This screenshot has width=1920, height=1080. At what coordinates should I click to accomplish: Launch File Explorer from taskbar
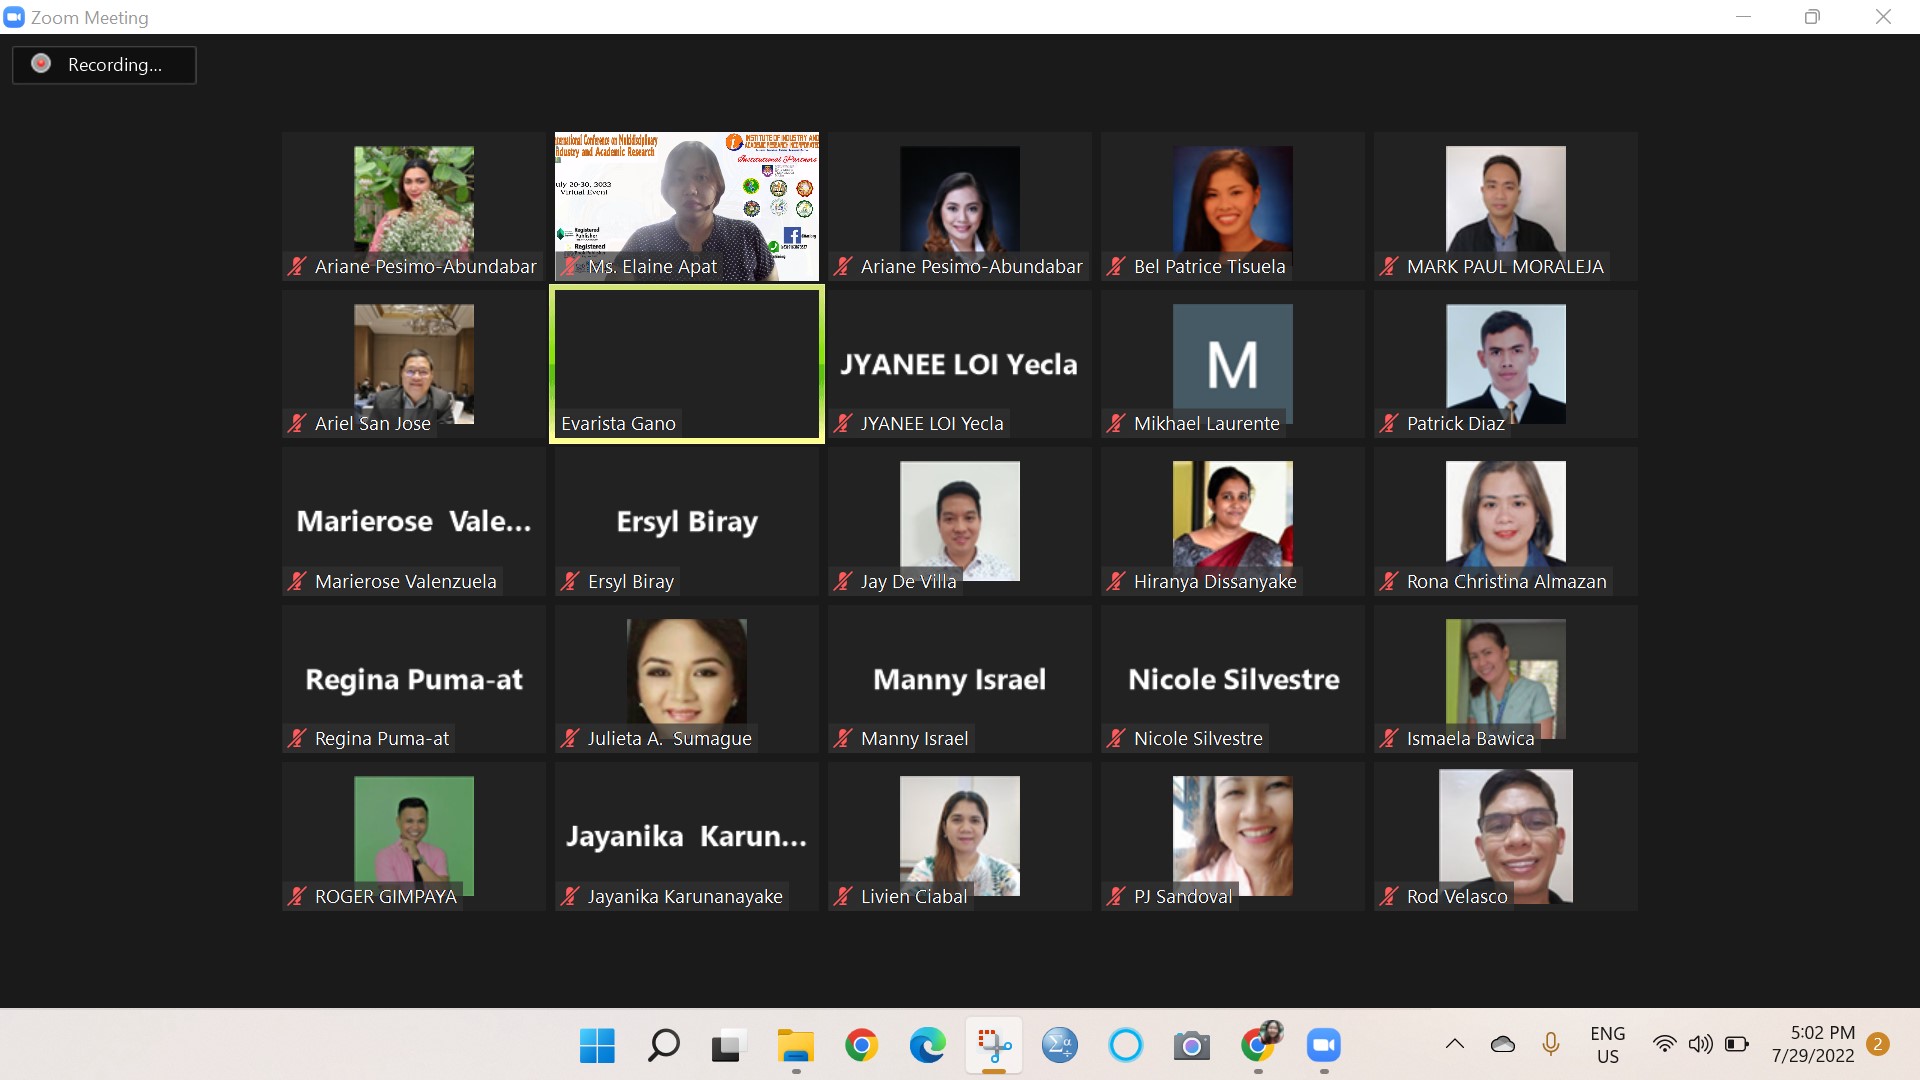pos(795,1046)
